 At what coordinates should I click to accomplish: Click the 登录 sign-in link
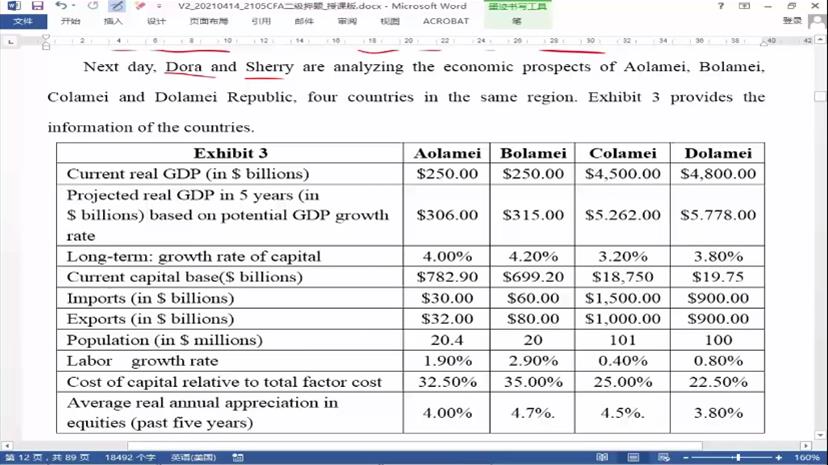click(x=792, y=21)
